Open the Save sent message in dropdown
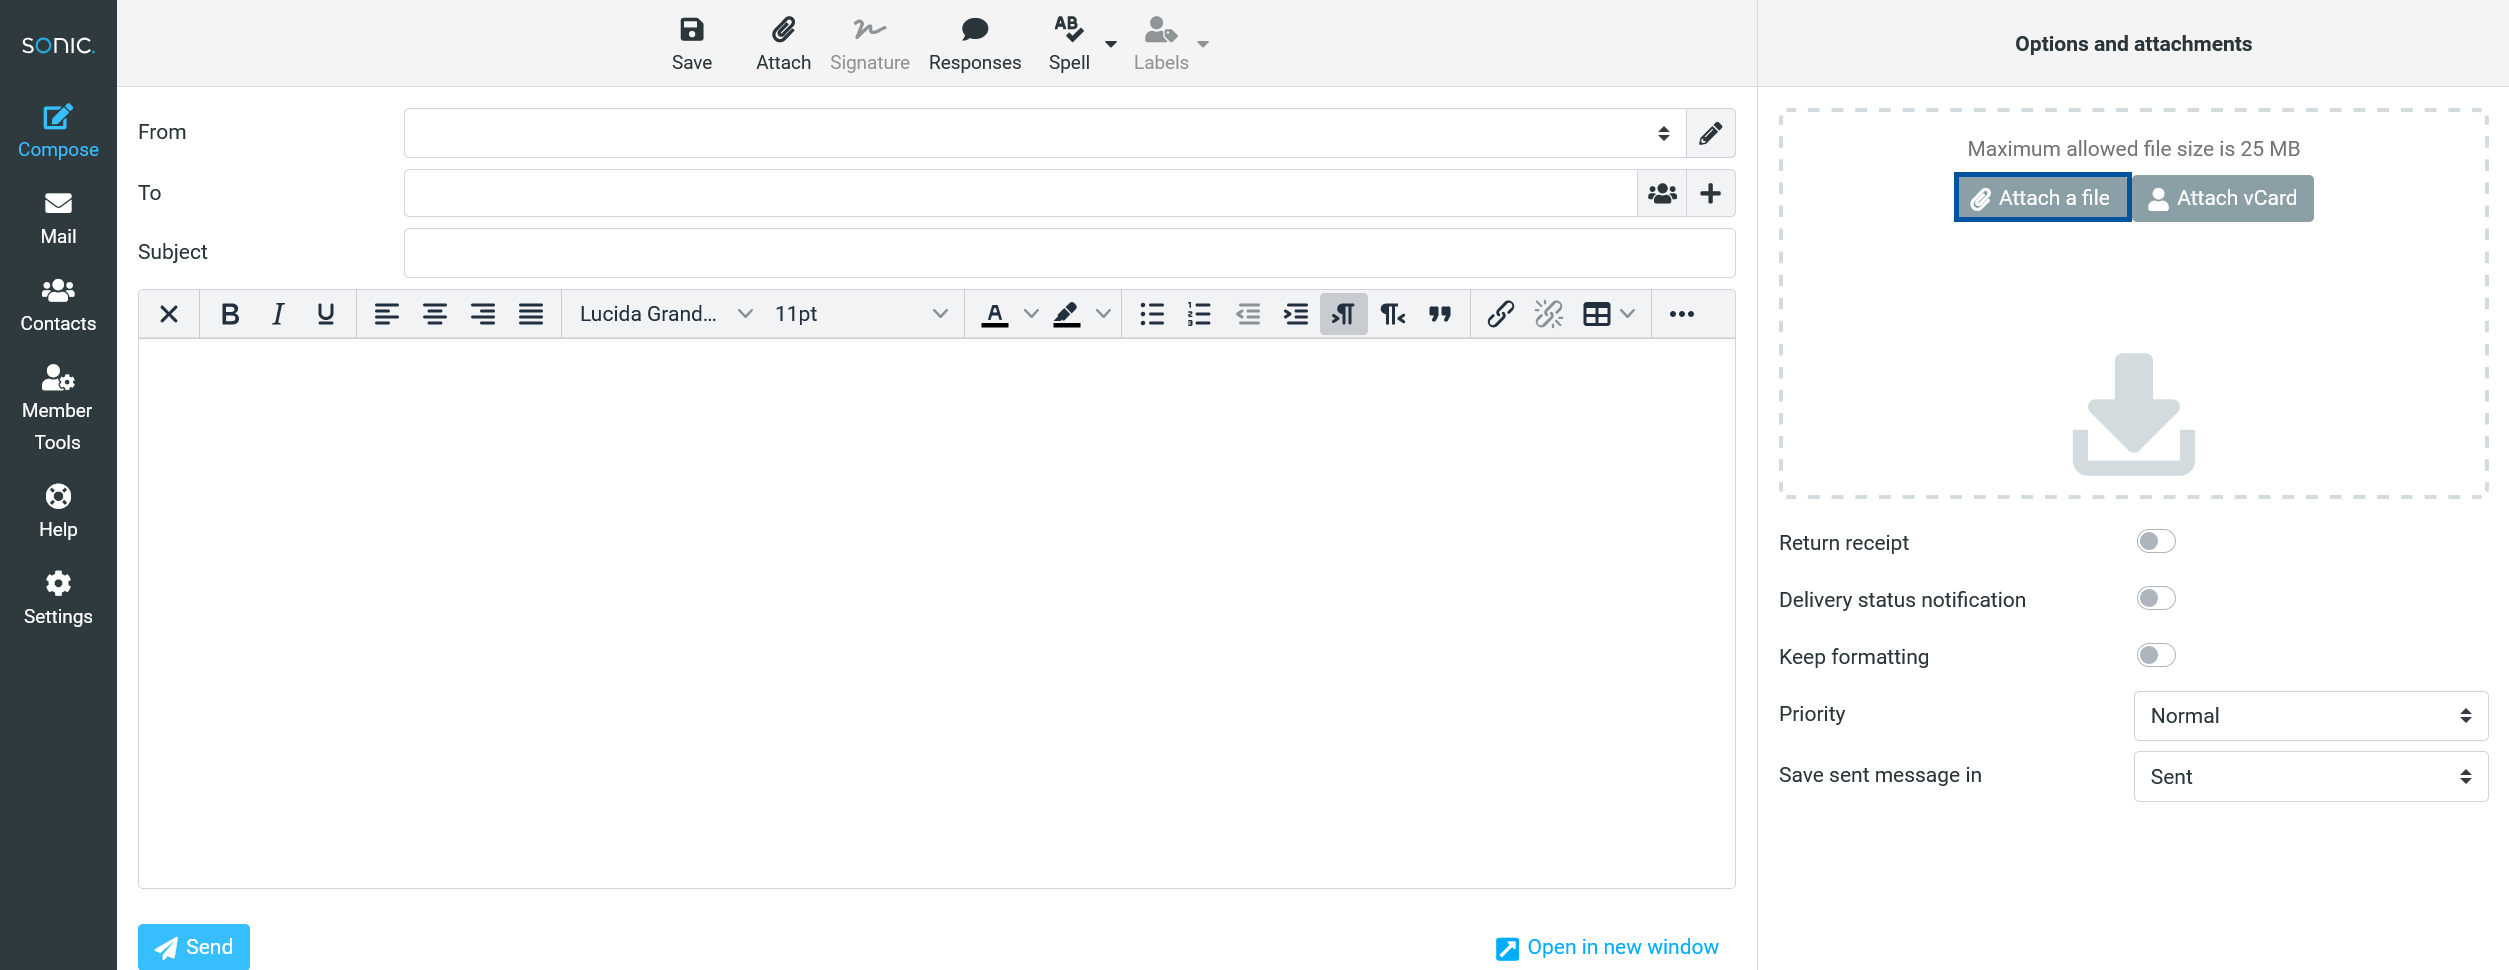The image size is (2509, 970). click(2311, 777)
